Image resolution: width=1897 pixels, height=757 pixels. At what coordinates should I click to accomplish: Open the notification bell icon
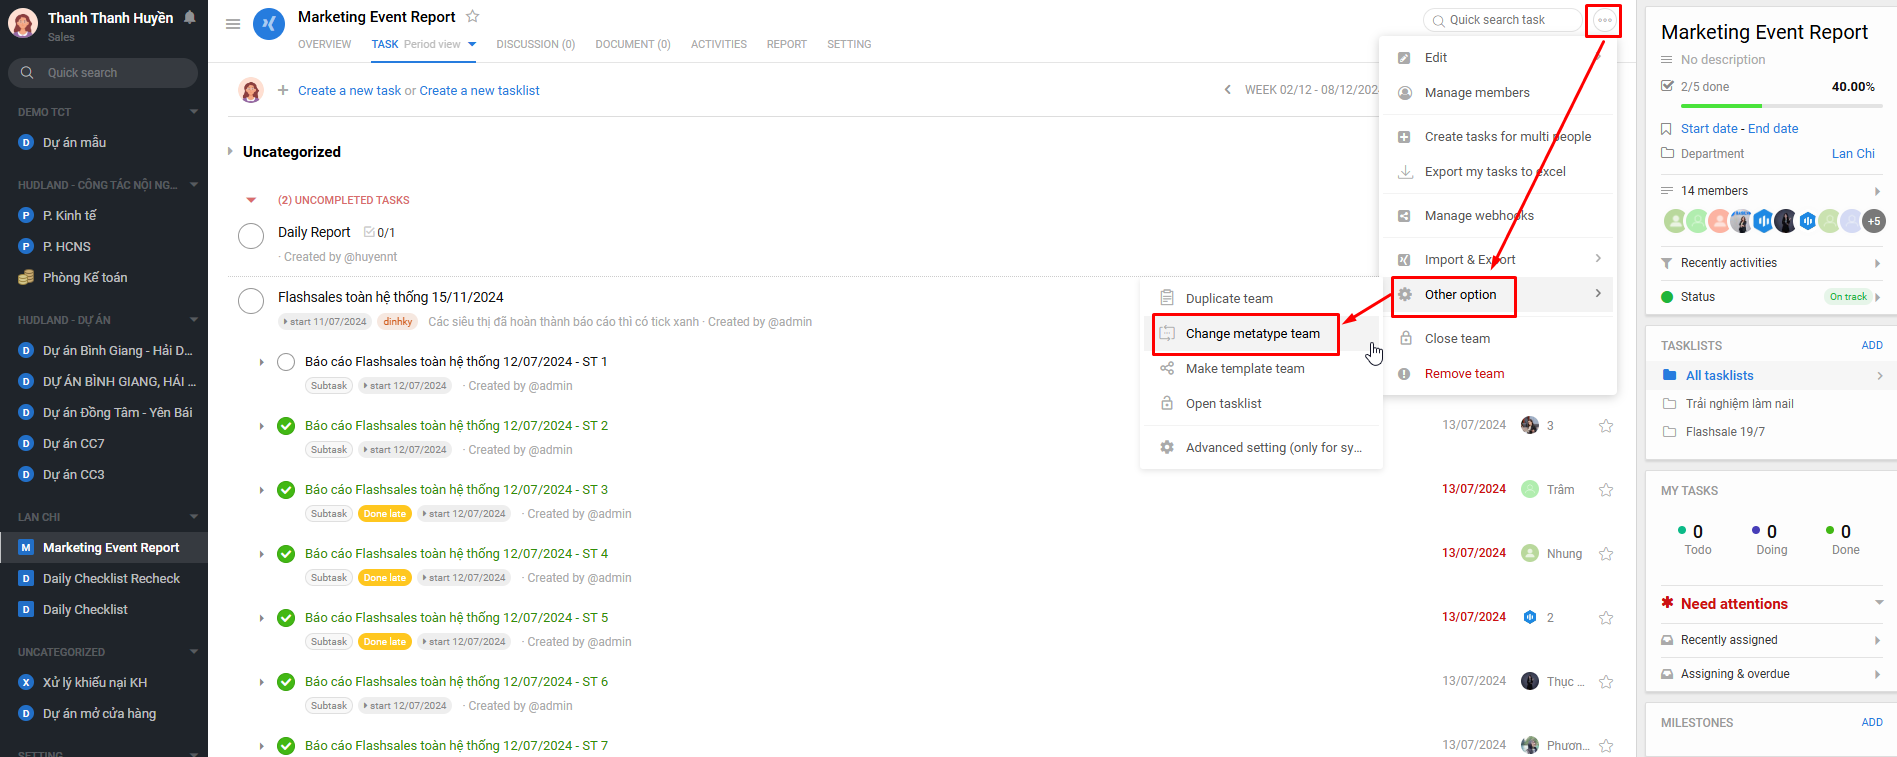189,17
